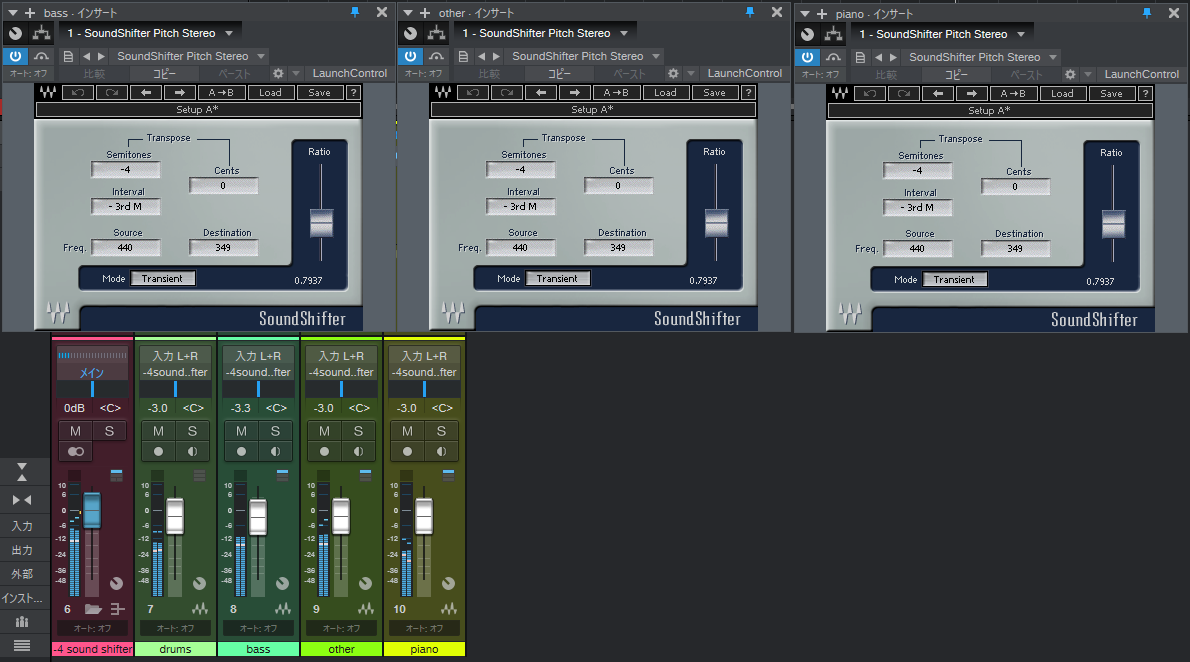Click the redo icon in the other plugin toolbar
Viewport: 1190px width, 662px height.
tap(506, 93)
